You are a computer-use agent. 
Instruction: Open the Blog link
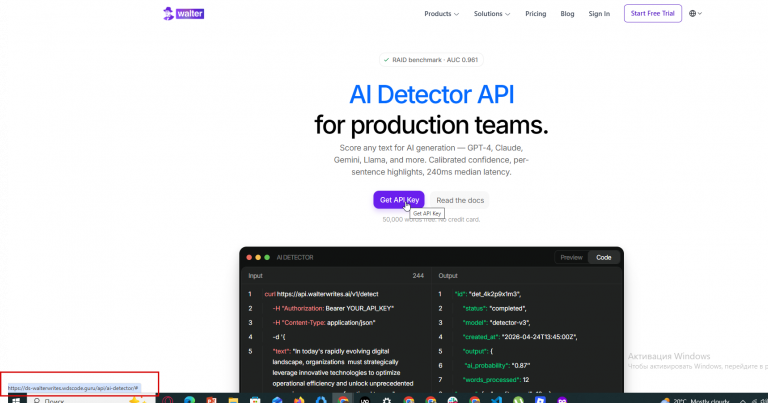[x=567, y=14]
